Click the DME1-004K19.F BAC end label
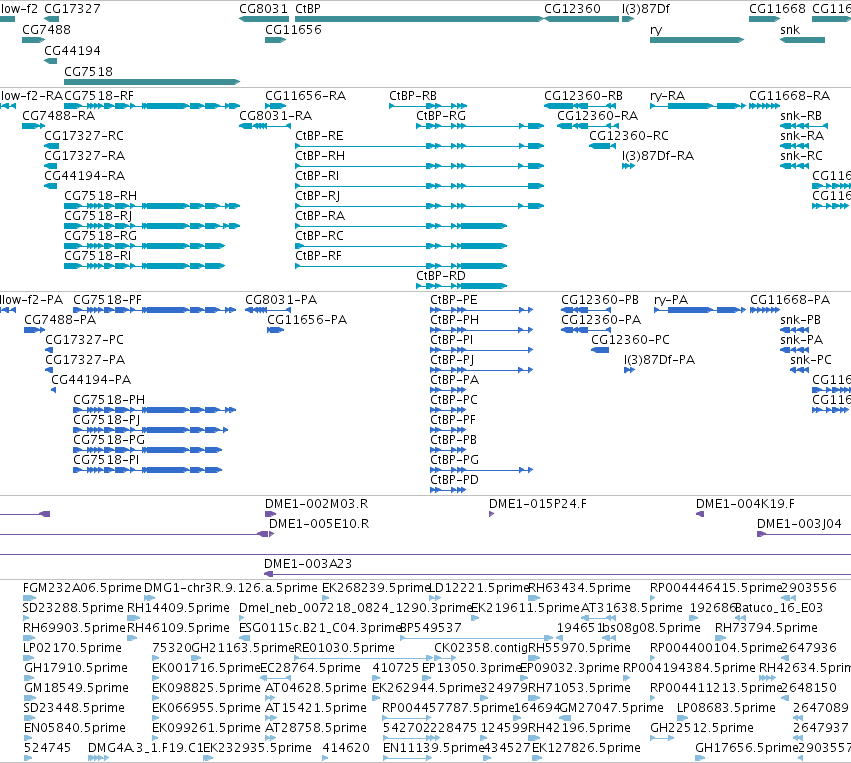851x763 pixels. point(745,504)
